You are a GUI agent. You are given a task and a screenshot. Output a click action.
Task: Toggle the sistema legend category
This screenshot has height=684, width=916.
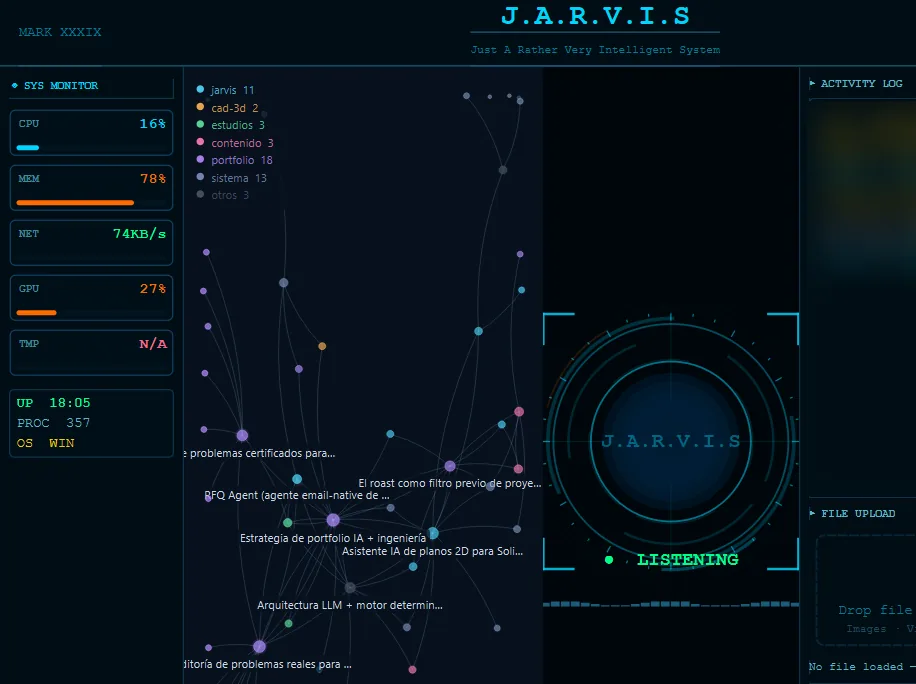[x=231, y=178]
